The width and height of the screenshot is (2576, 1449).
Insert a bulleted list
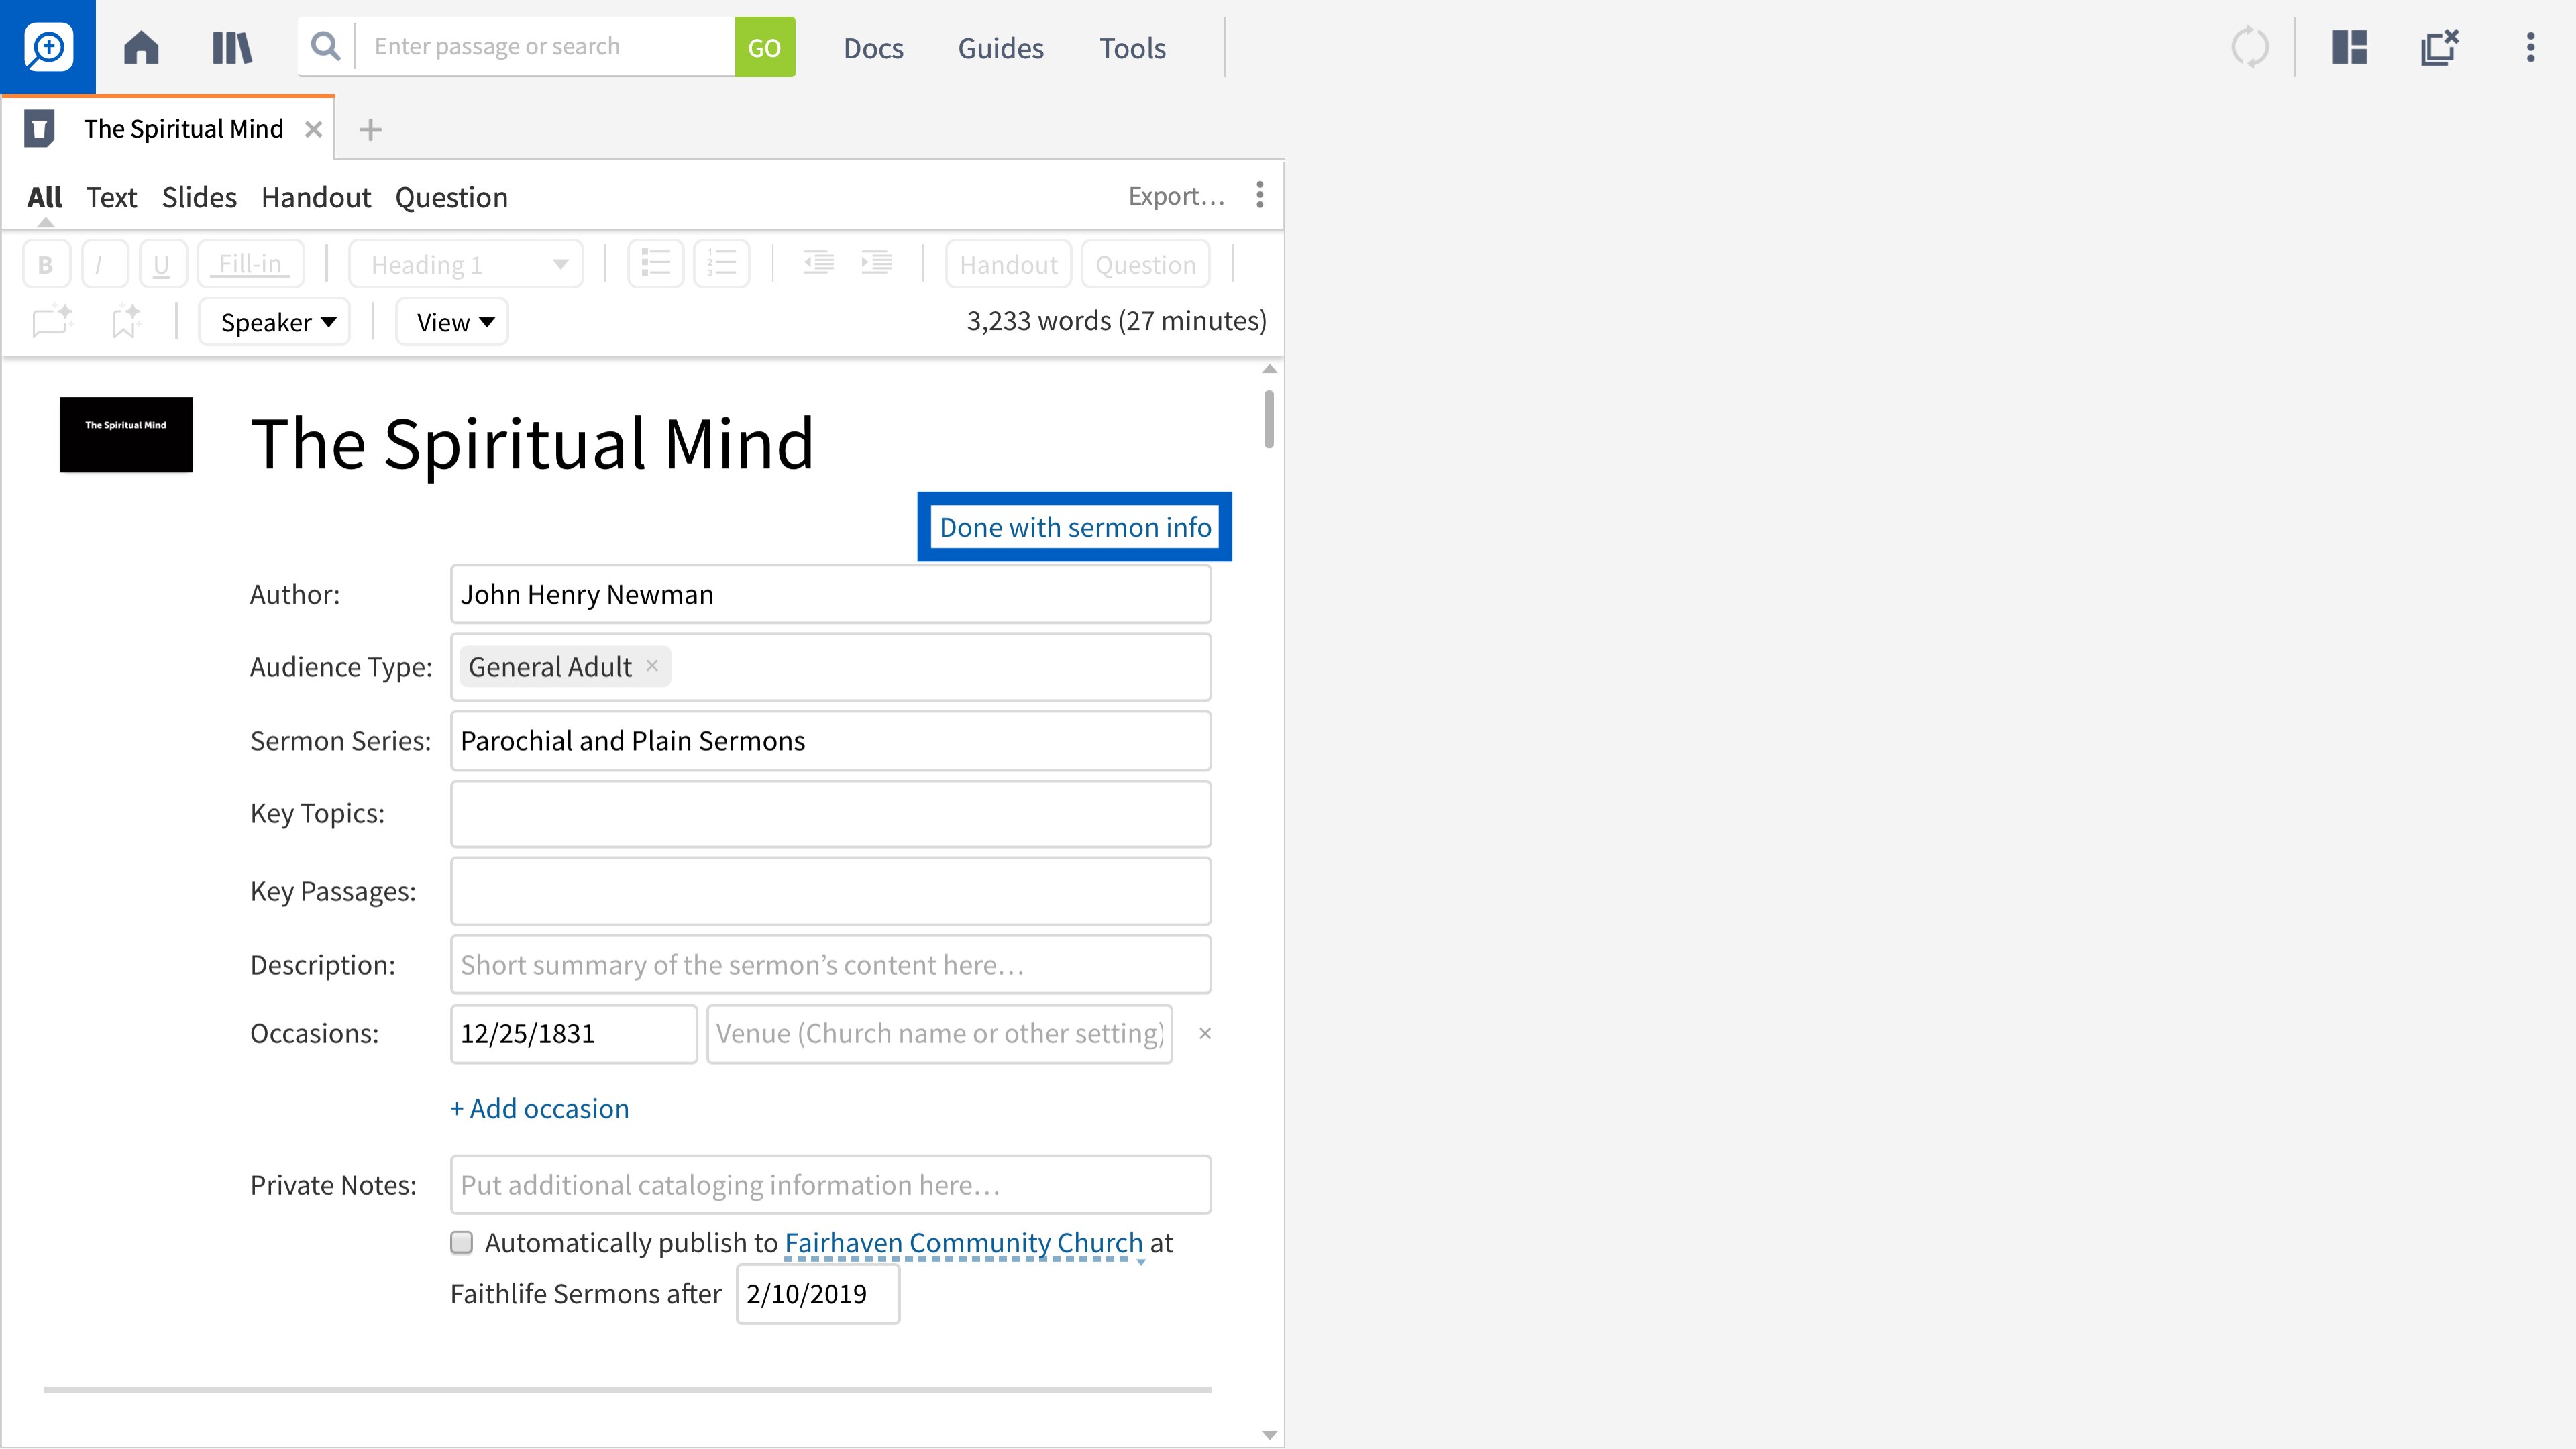pos(655,264)
